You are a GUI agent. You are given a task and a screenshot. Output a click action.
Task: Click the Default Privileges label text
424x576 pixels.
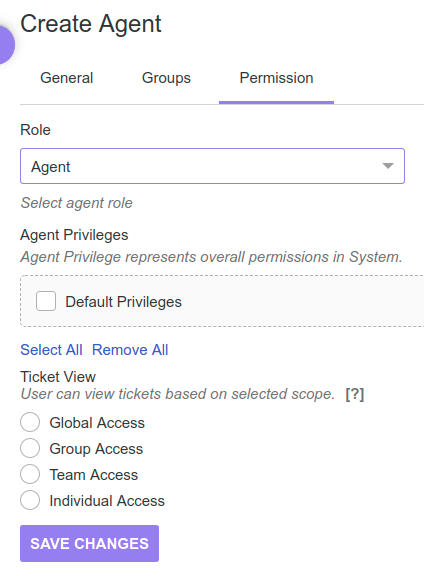123,302
